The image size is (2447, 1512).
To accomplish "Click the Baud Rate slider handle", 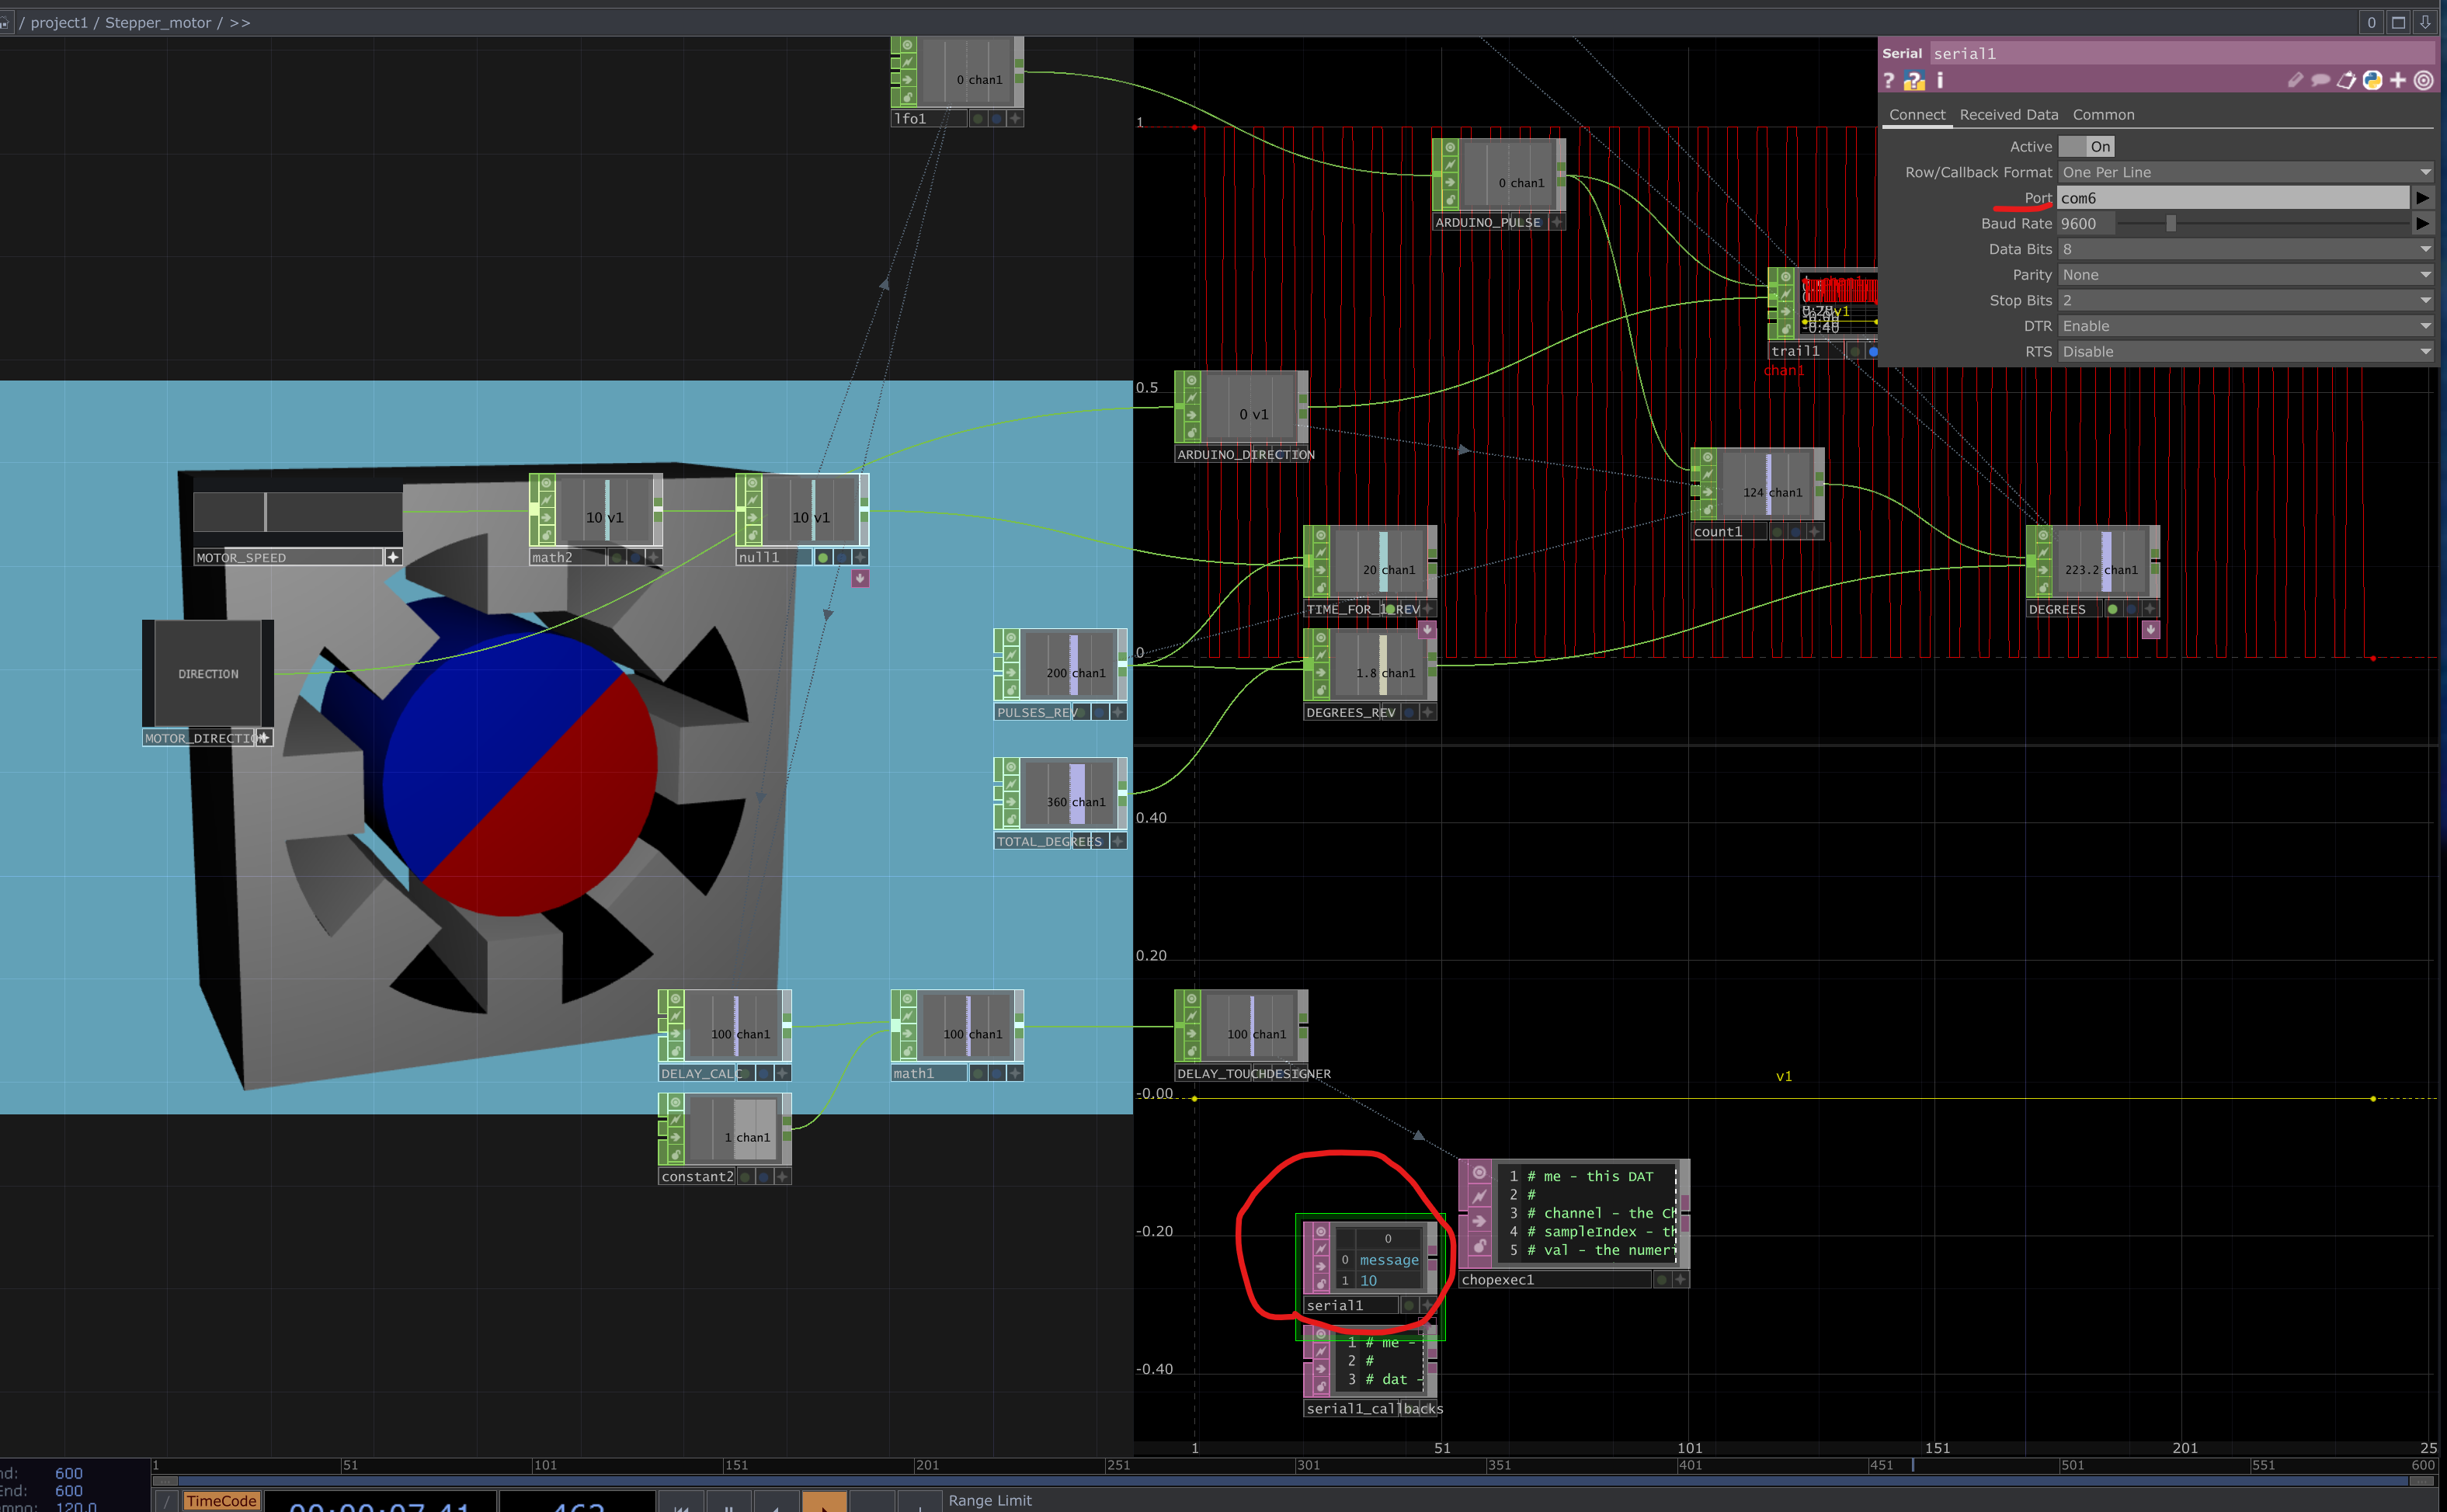I will [x=2171, y=224].
